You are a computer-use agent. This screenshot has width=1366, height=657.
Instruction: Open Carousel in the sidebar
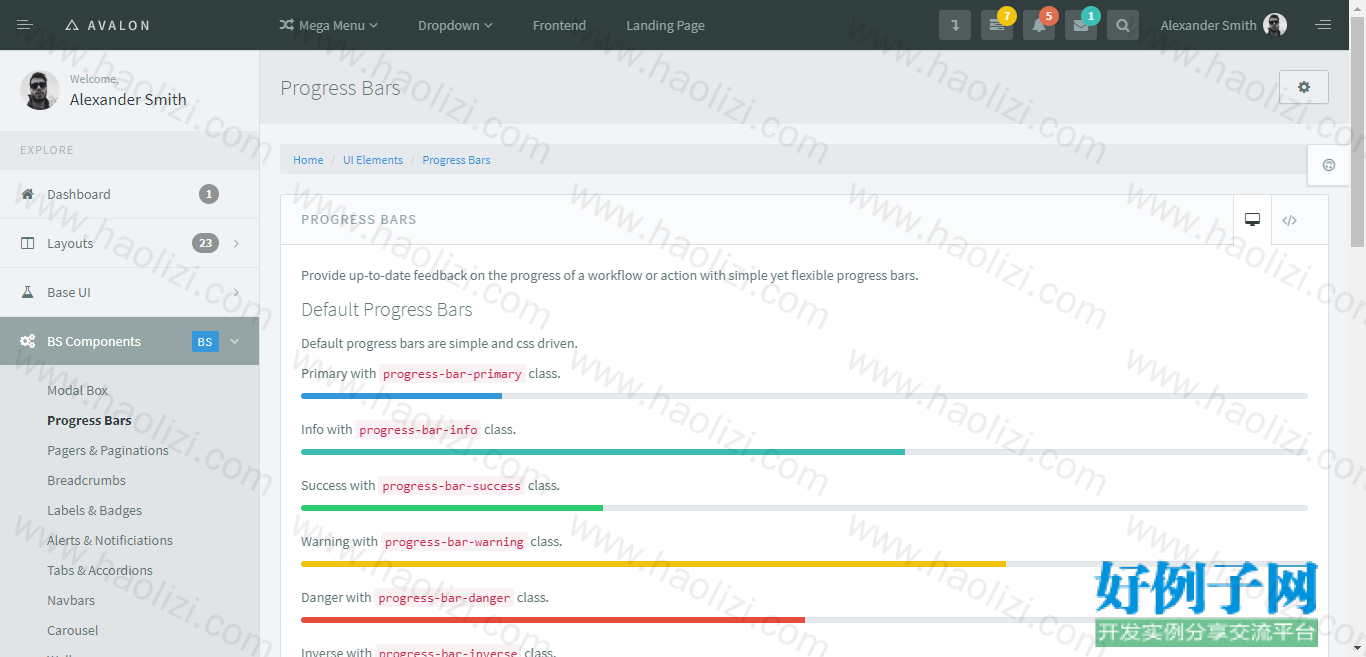pos(73,630)
